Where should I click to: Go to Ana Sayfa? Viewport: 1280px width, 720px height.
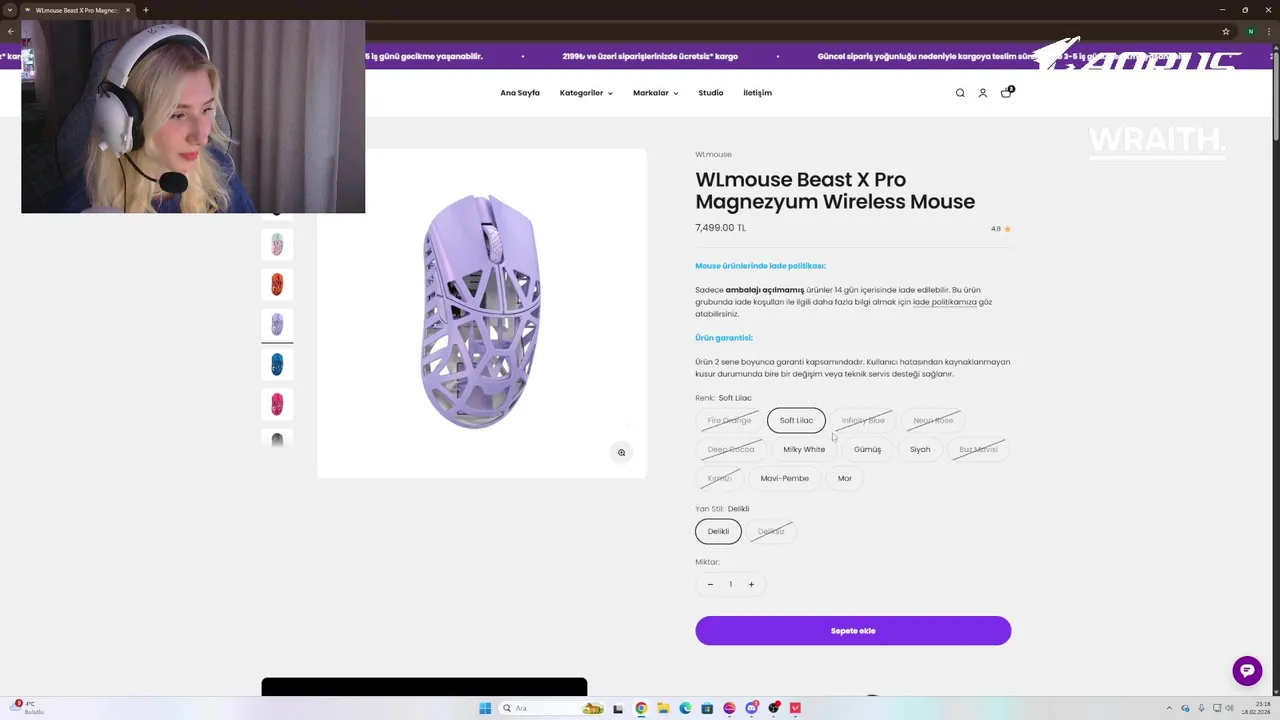click(520, 93)
